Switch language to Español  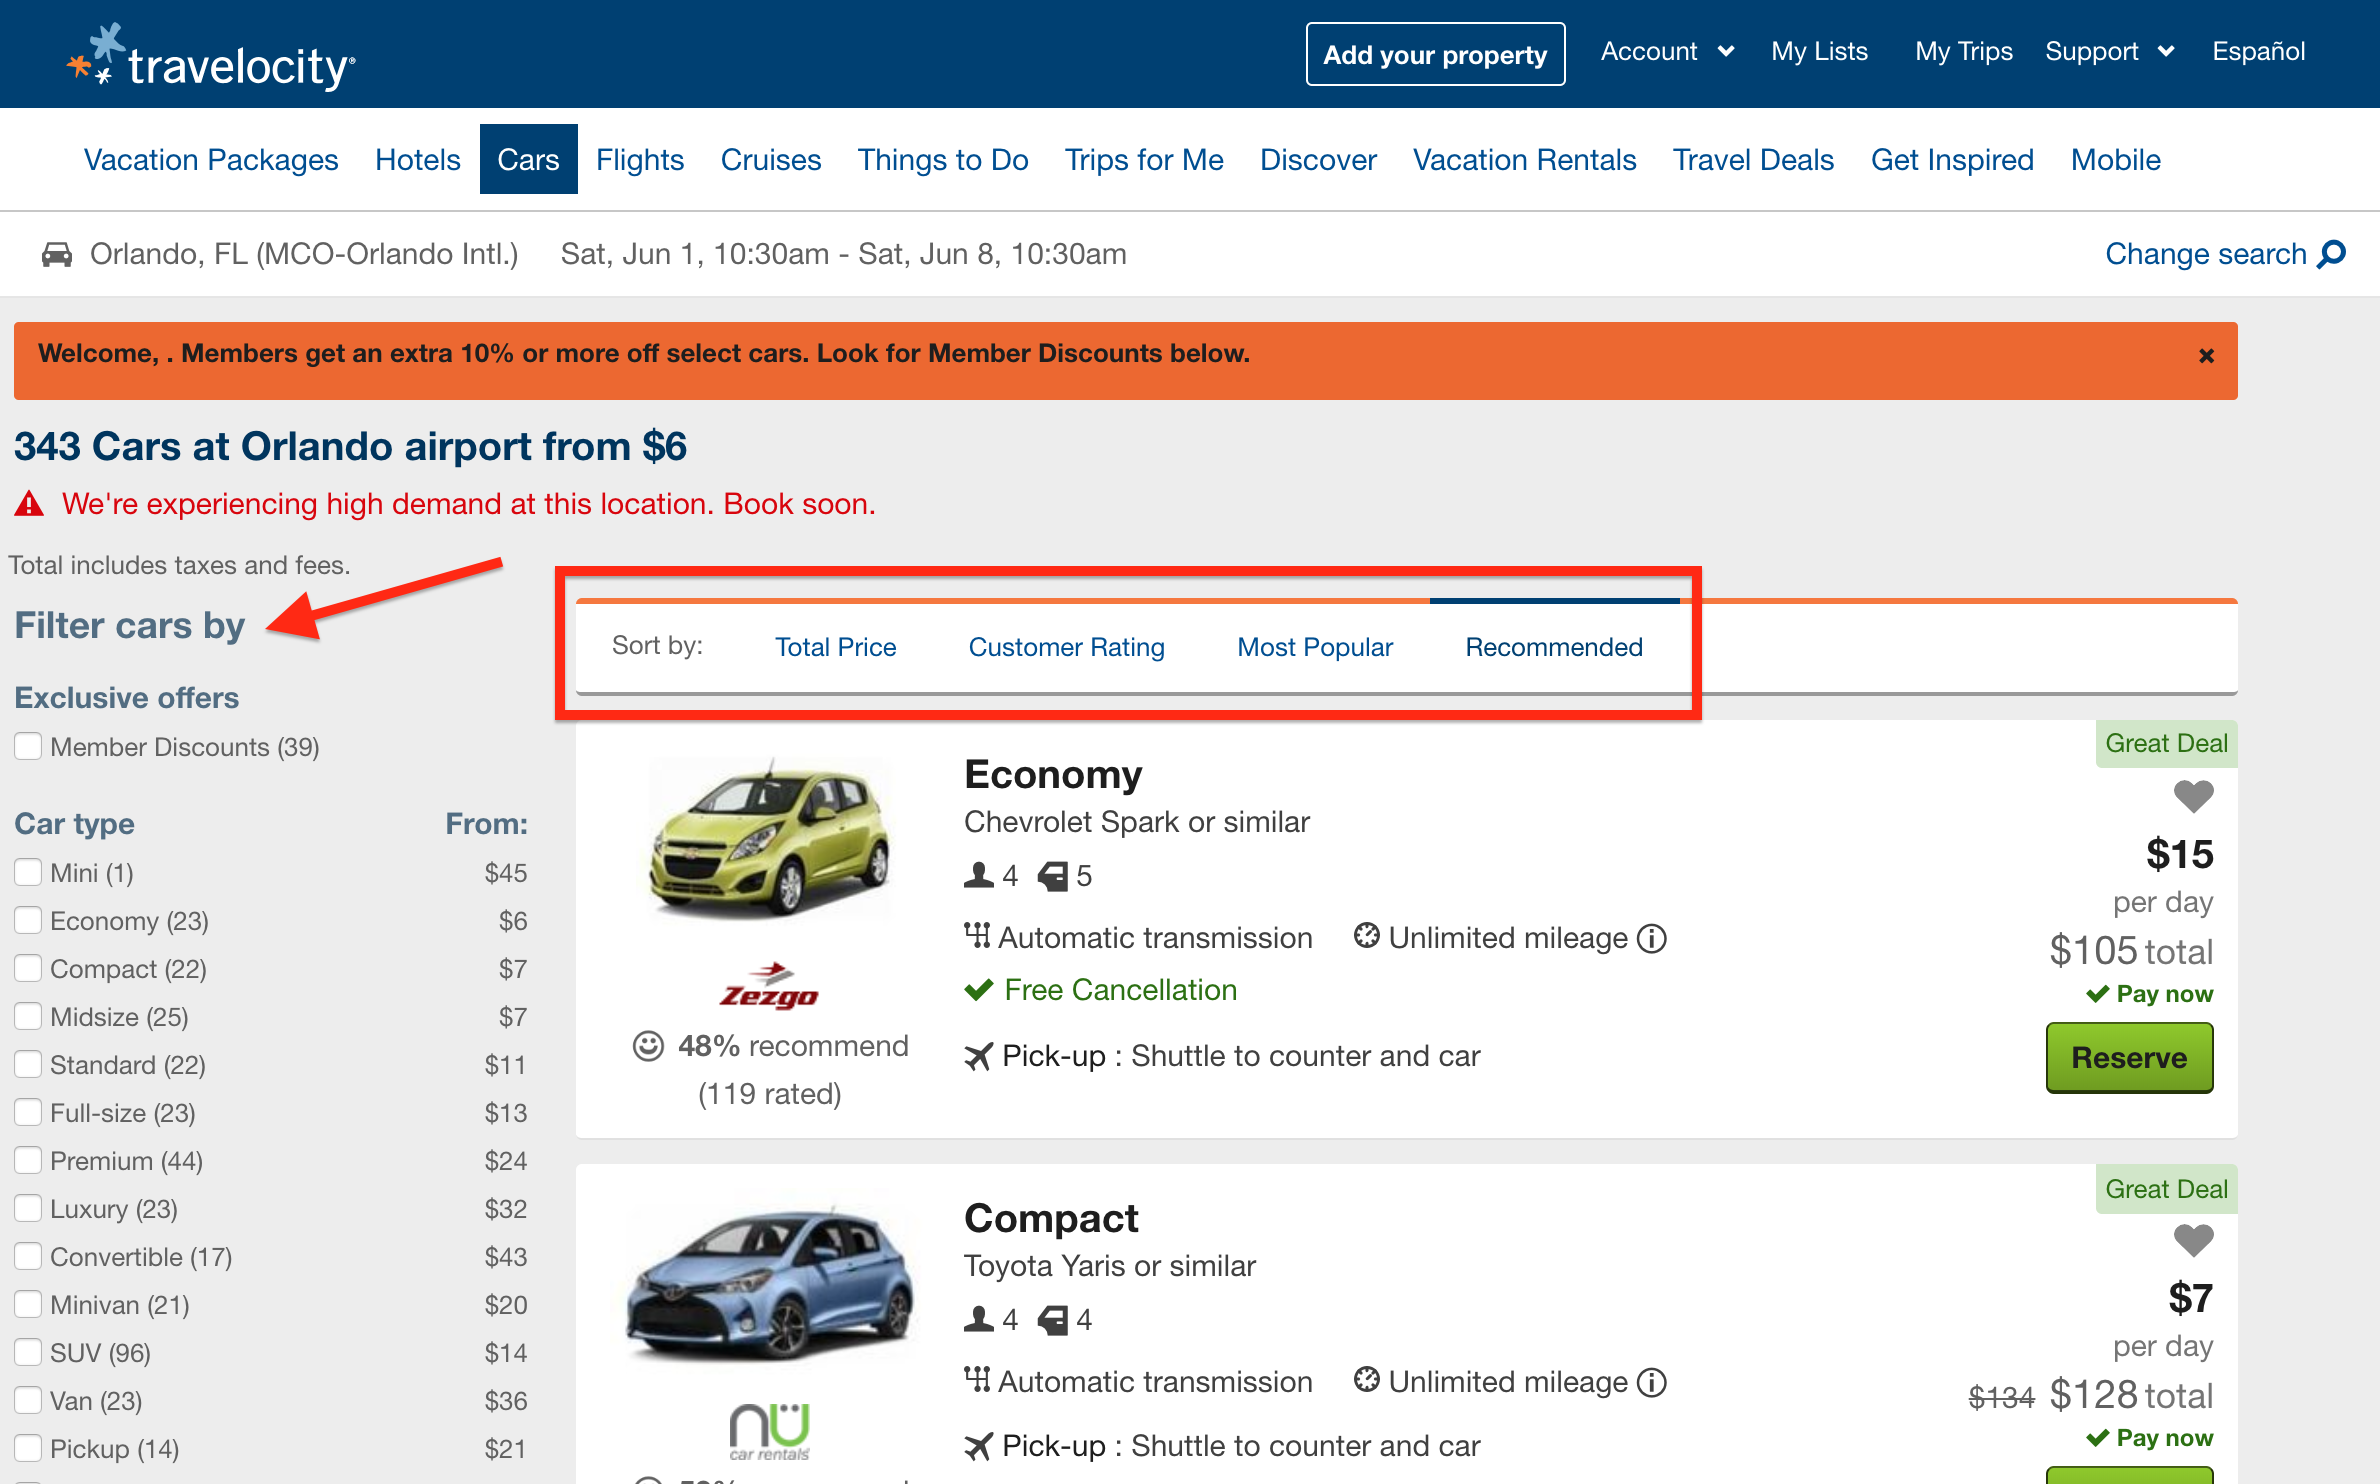[x=2258, y=51]
